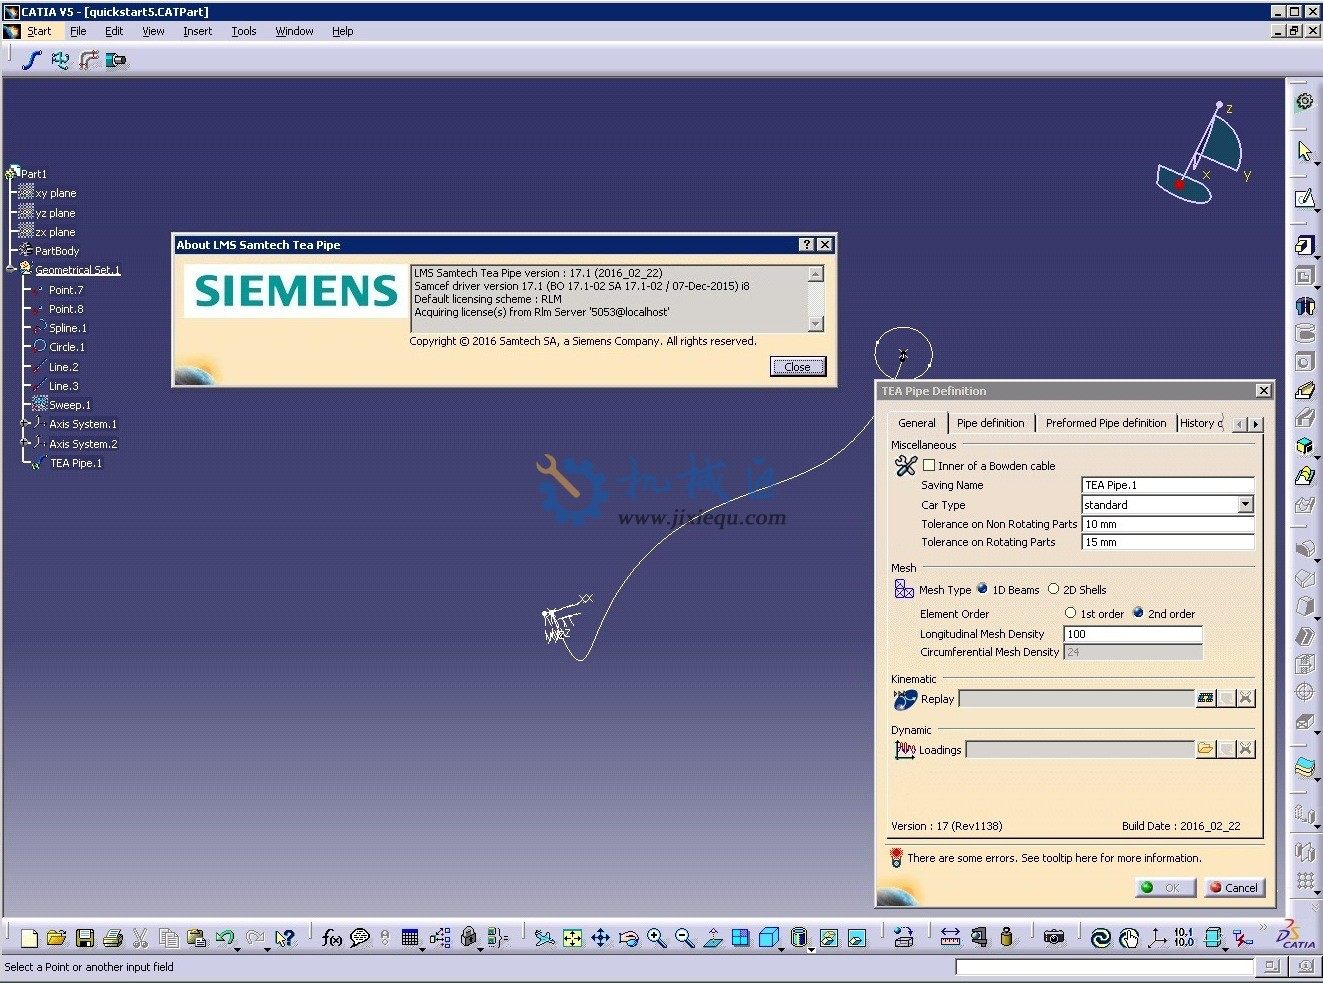The image size is (1323, 983).
Task: Cancel the TEA Pipe Definition dialog
Action: 1234,887
